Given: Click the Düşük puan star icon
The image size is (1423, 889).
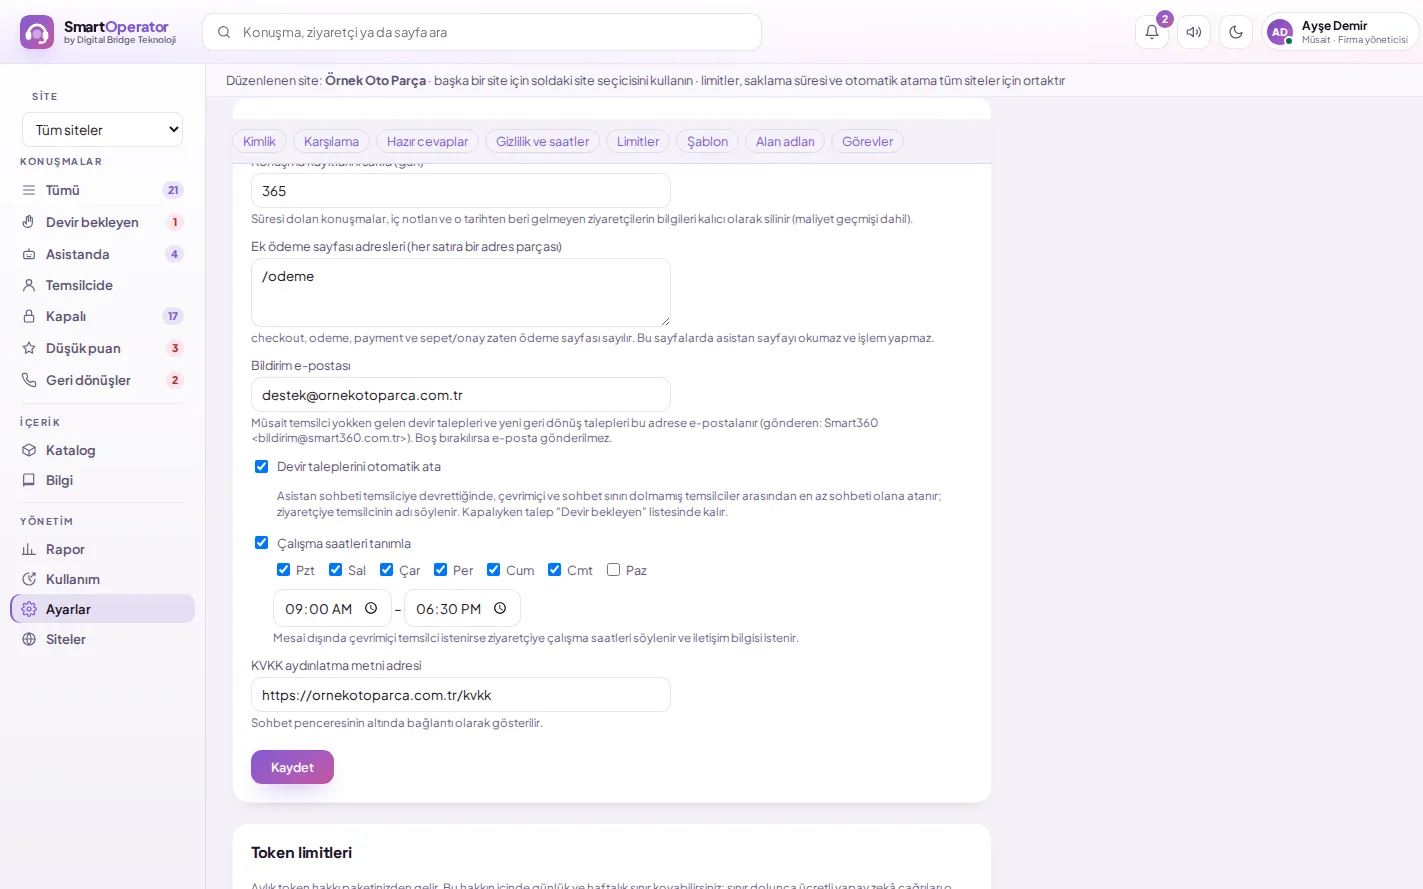Looking at the screenshot, I should tap(29, 348).
